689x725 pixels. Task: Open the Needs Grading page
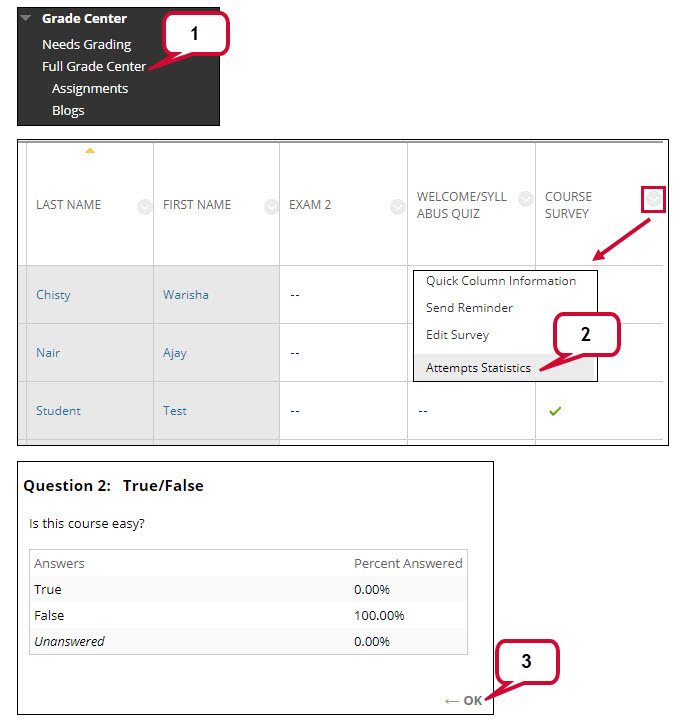tap(86, 44)
